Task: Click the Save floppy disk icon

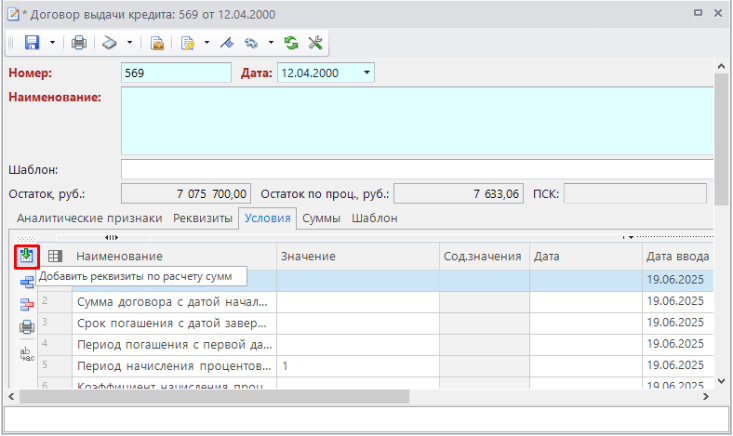Action: pos(30,43)
